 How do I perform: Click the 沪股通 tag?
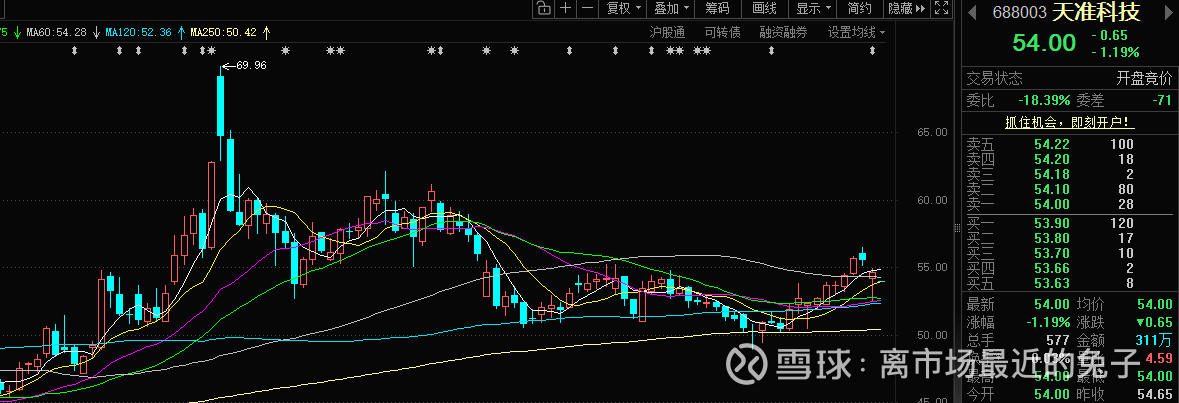click(x=668, y=32)
